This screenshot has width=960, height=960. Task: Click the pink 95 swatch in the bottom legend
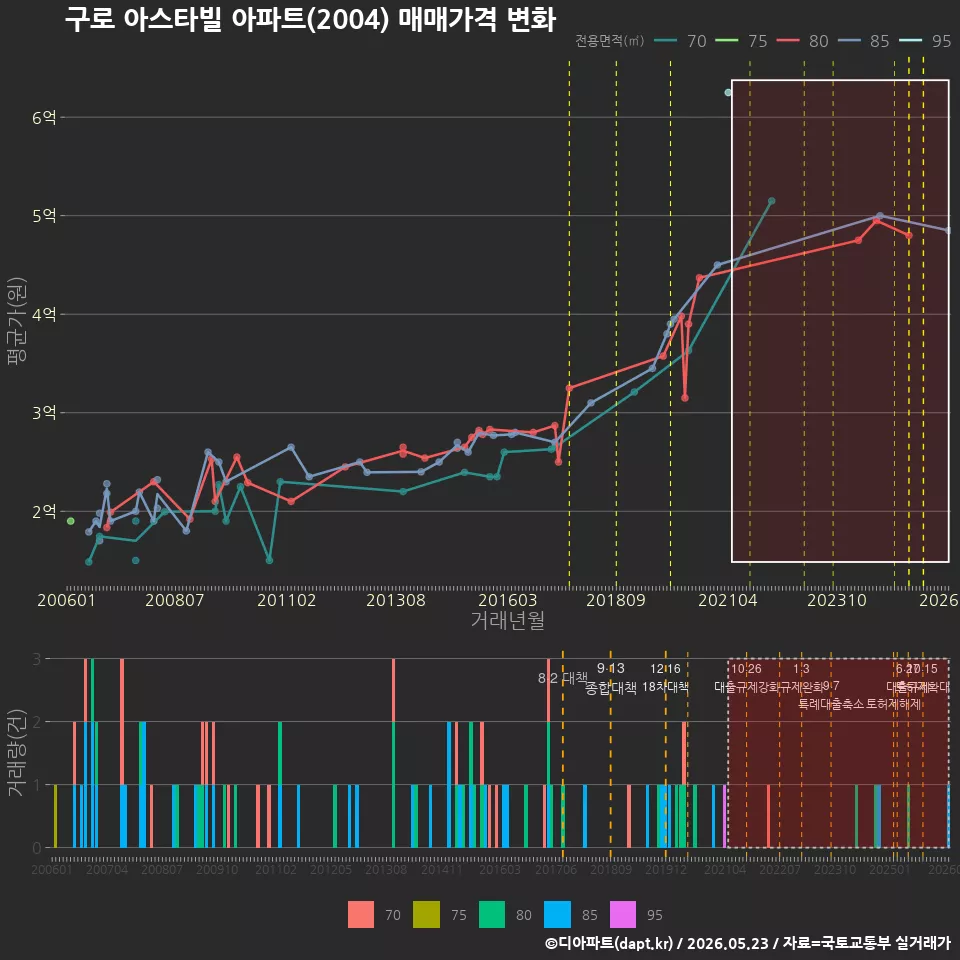623,915
